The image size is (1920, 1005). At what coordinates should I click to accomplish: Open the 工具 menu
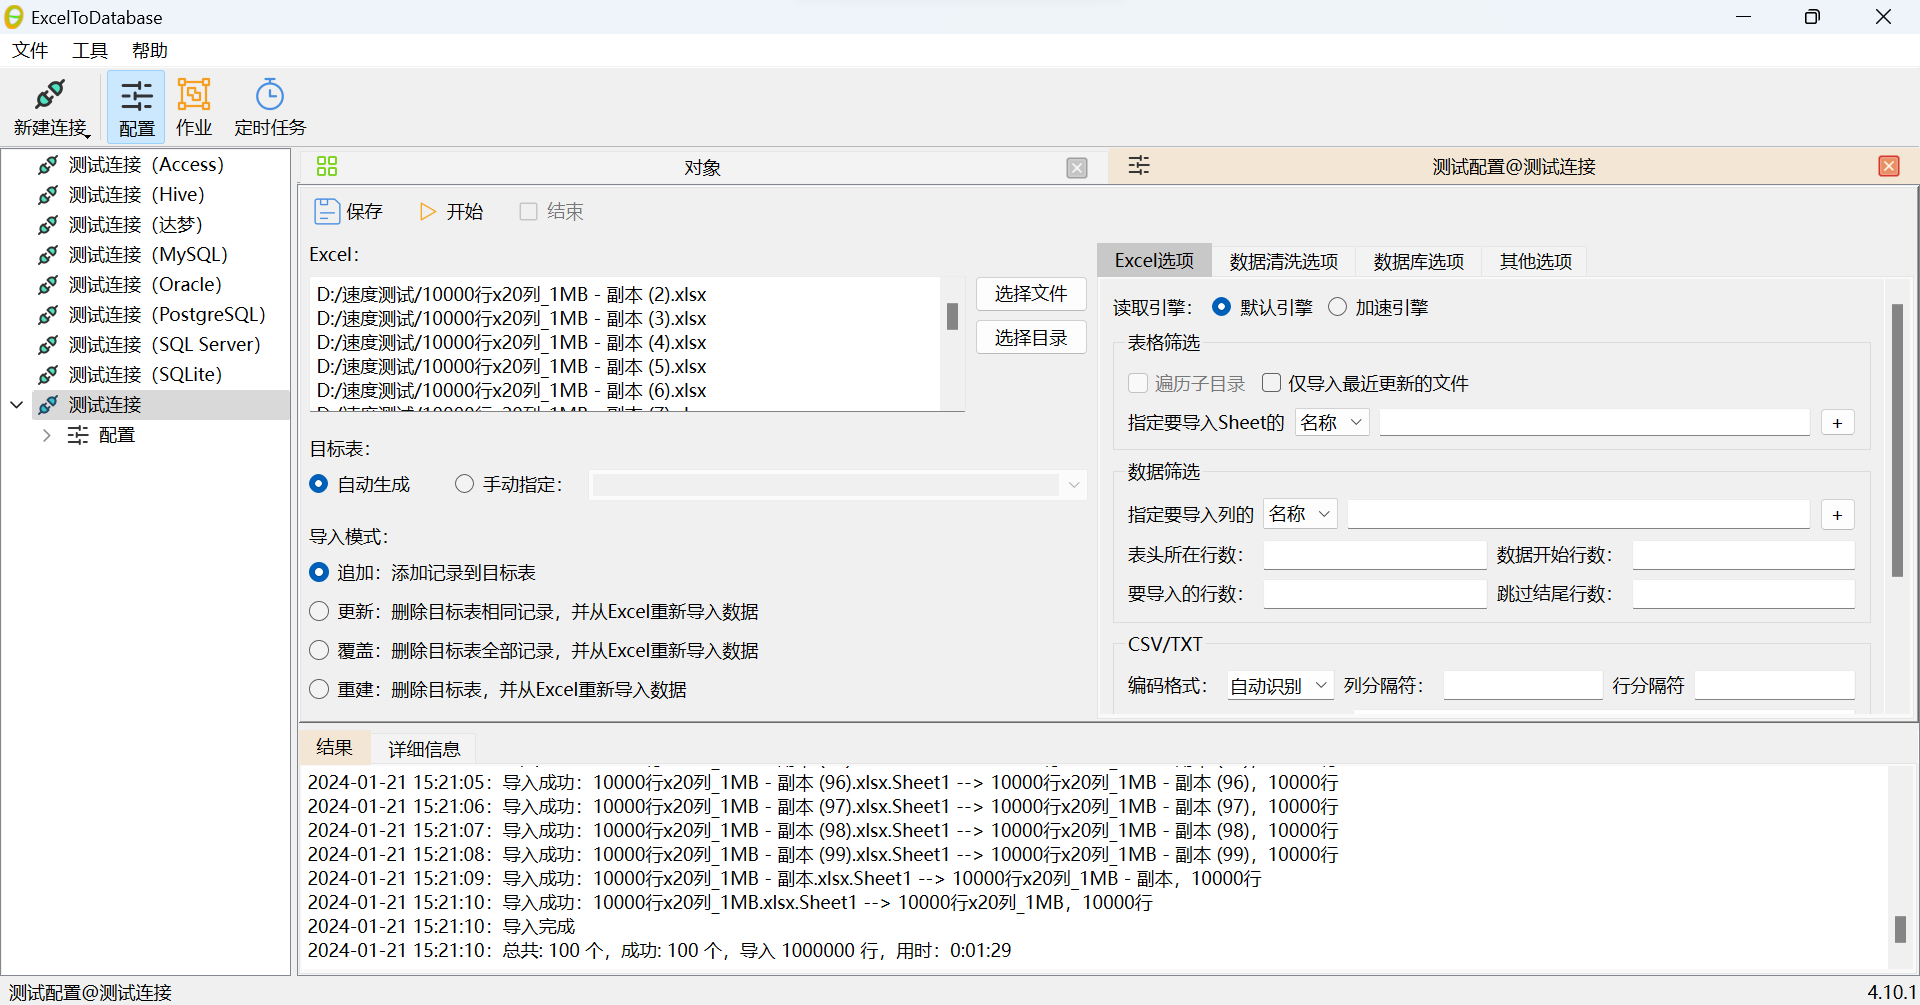point(89,50)
